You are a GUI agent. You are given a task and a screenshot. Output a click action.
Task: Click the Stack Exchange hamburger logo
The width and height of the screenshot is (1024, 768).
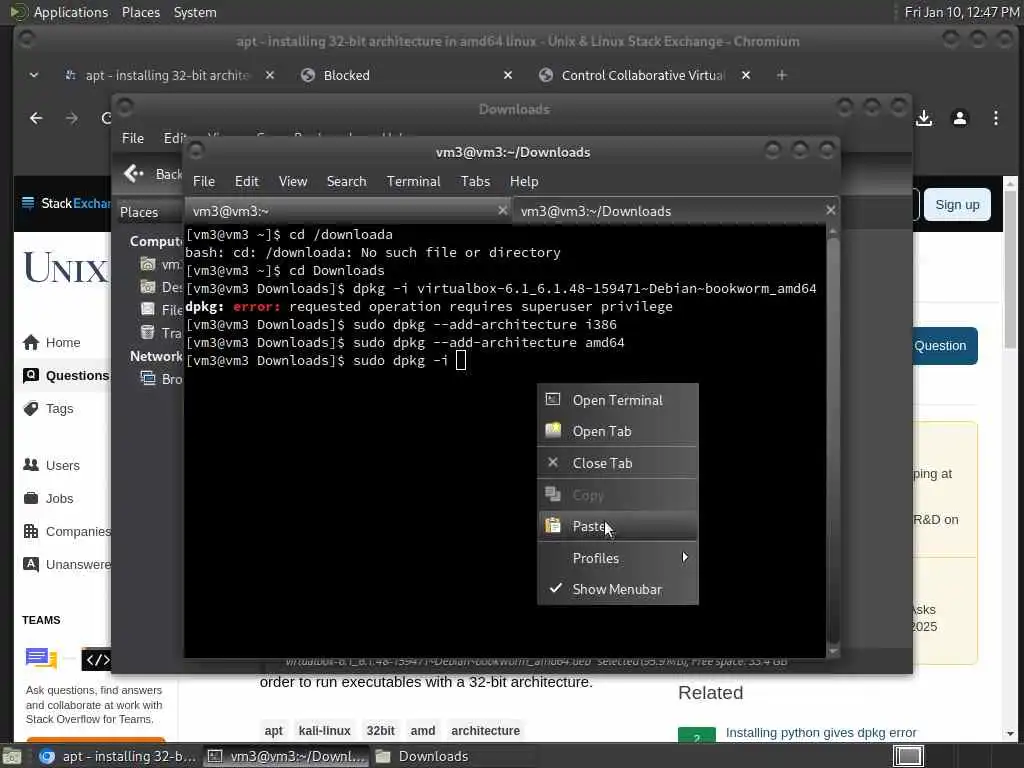coord(28,203)
